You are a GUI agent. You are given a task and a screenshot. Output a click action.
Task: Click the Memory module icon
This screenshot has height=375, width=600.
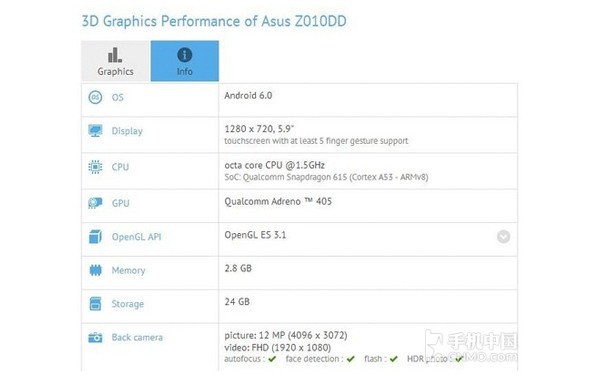[95, 271]
